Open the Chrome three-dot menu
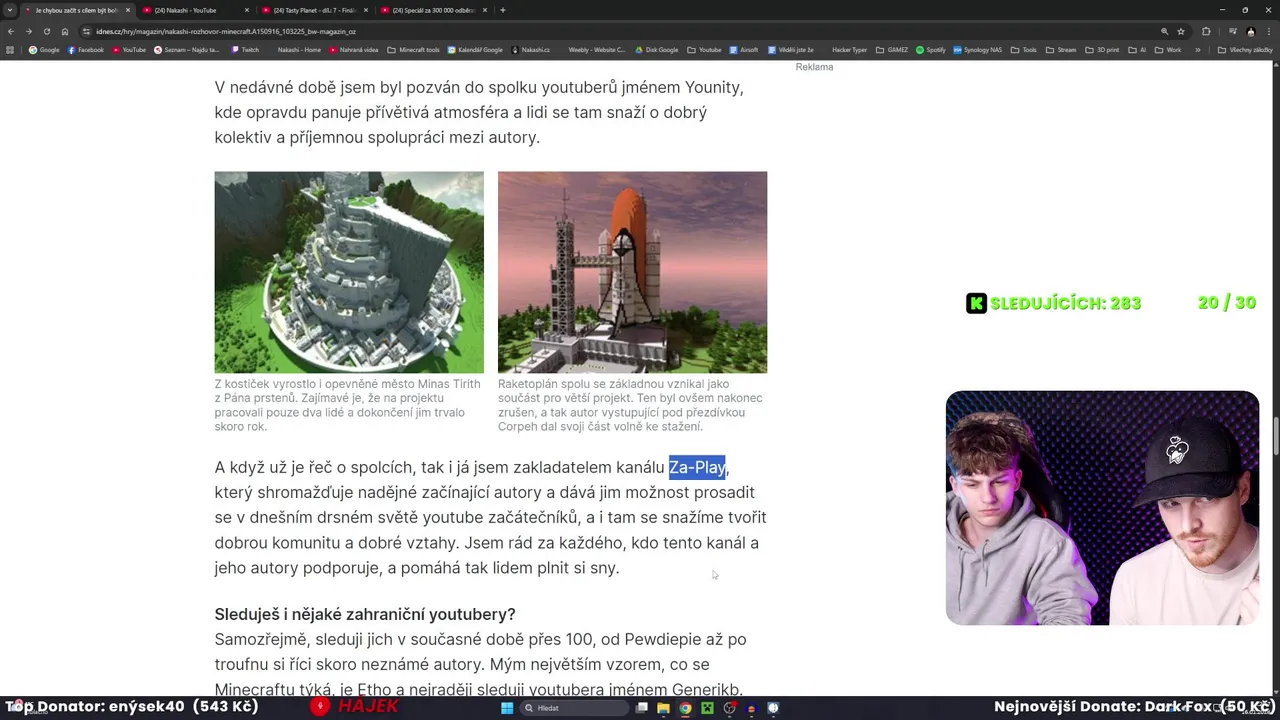This screenshot has height=720, width=1280. tap(1268, 31)
